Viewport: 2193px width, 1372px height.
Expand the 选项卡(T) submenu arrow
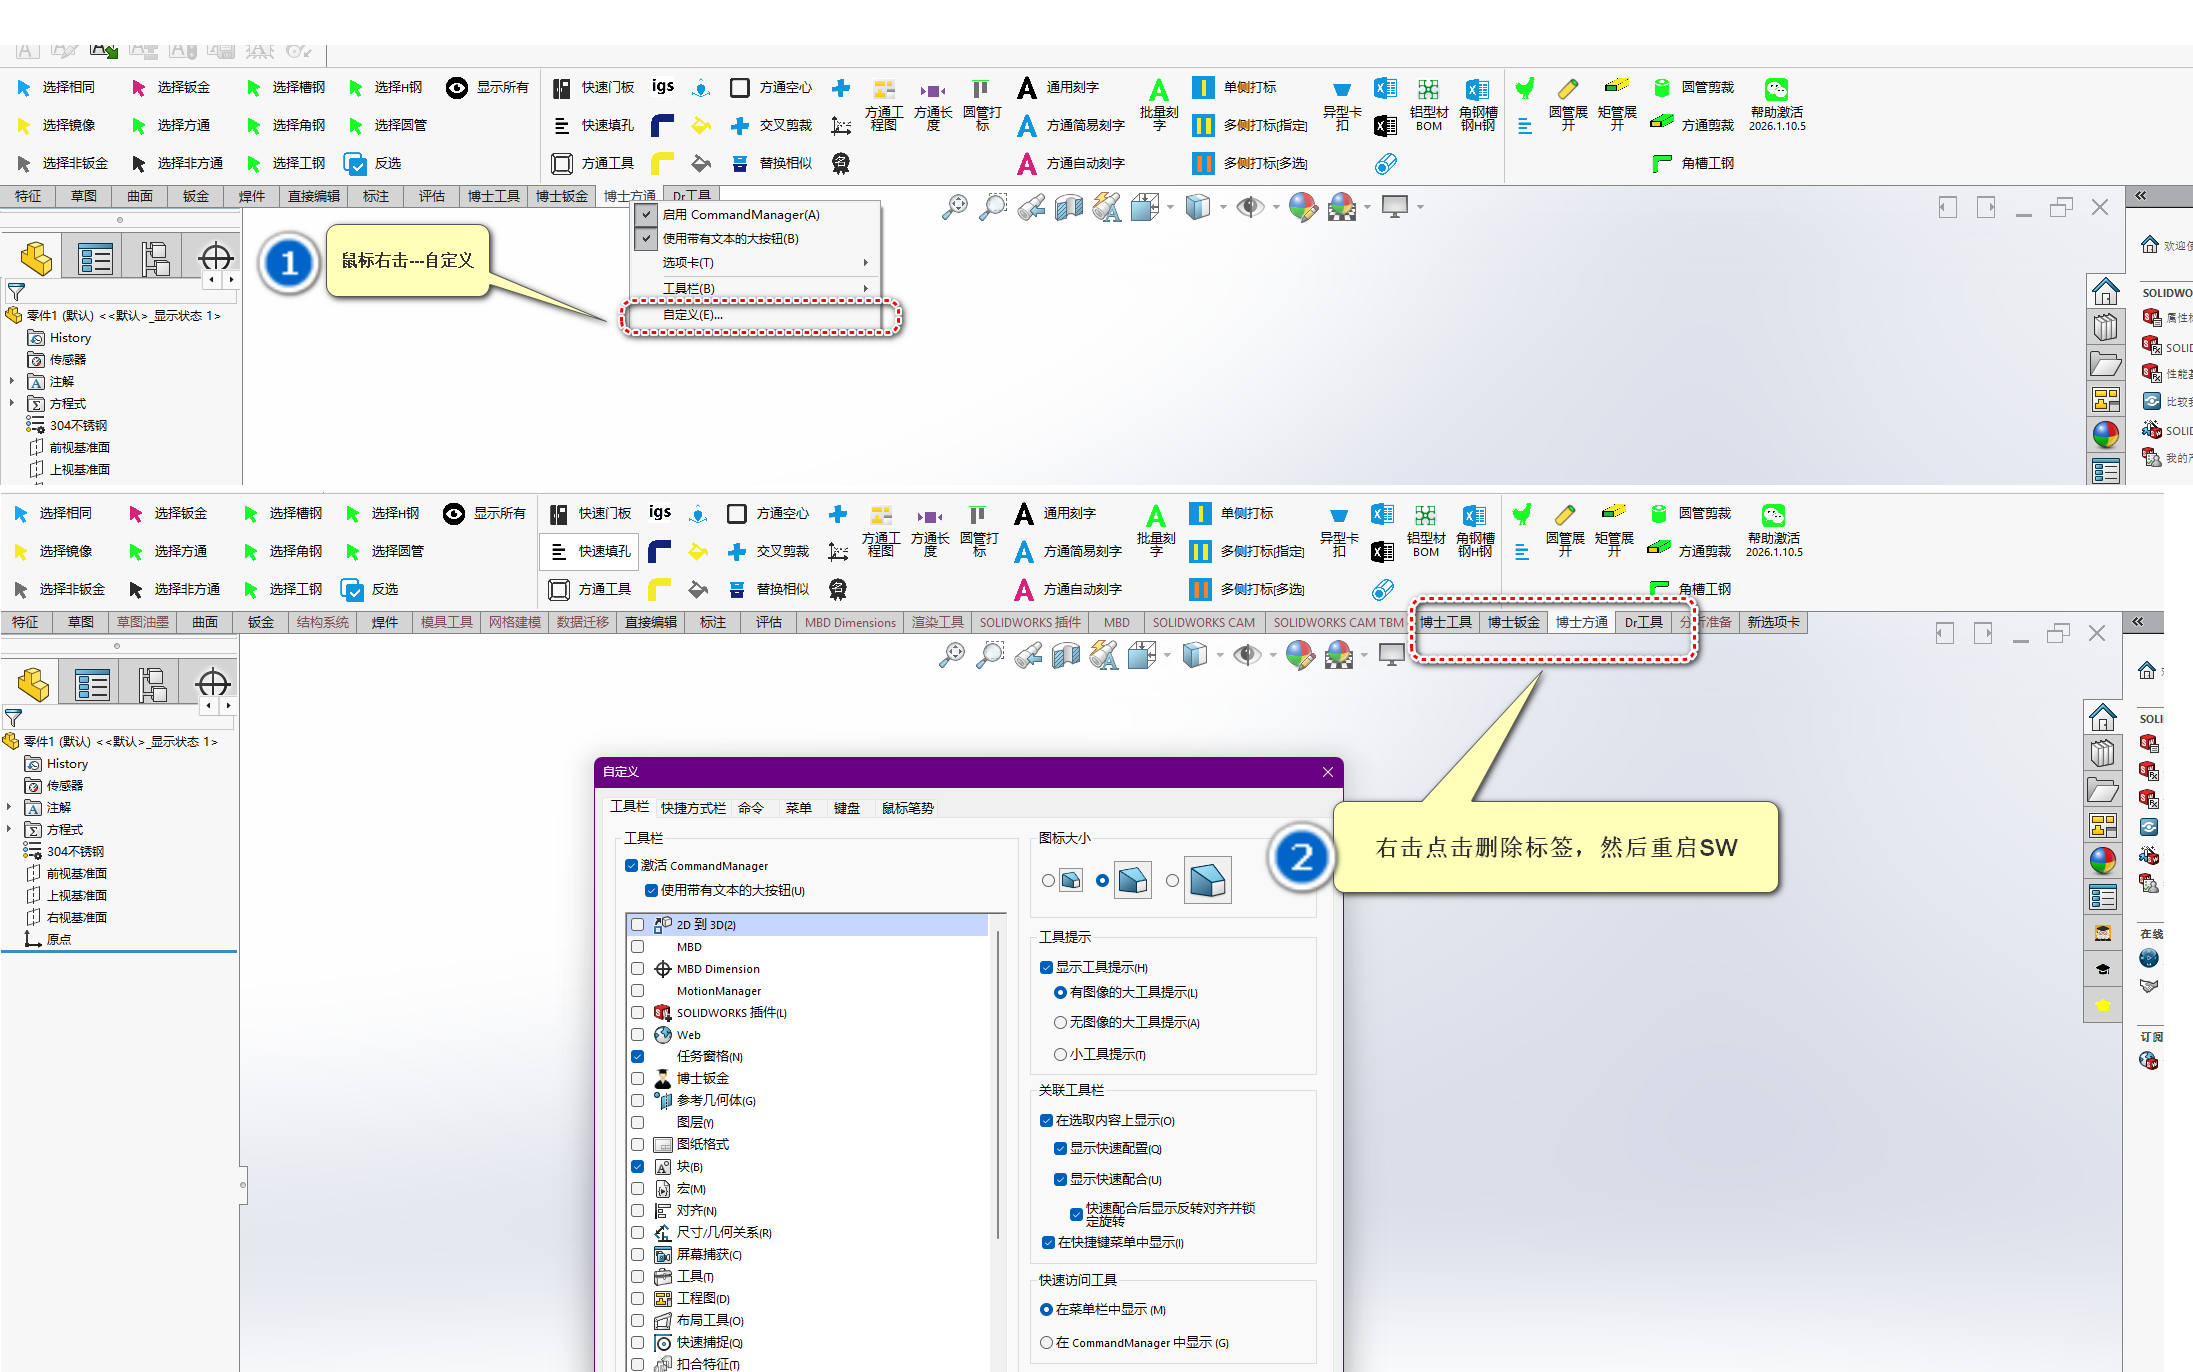click(x=866, y=263)
